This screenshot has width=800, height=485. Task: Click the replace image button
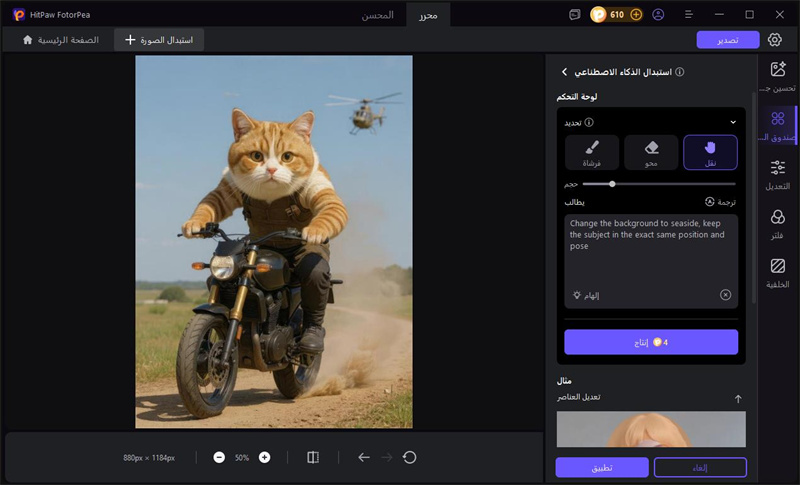[x=159, y=40]
